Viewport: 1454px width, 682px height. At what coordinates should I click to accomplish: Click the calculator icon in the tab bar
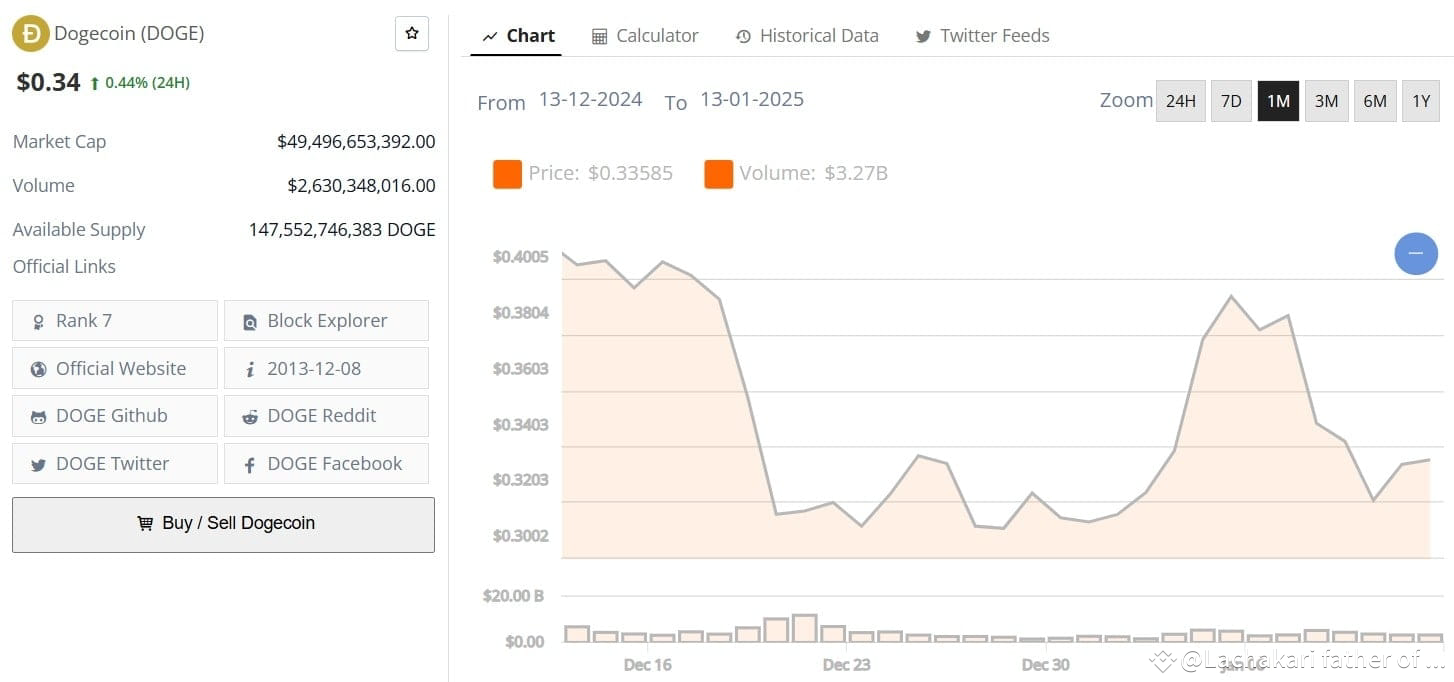click(x=600, y=35)
